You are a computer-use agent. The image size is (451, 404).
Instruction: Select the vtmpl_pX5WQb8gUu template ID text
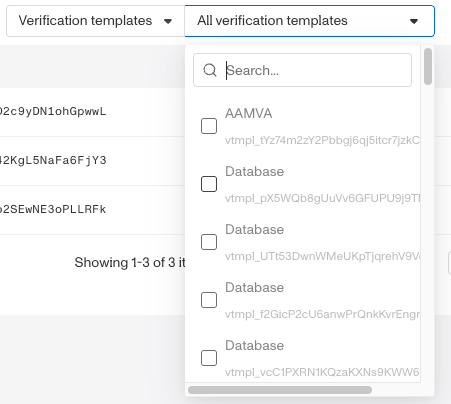pyautogui.click(x=322, y=198)
